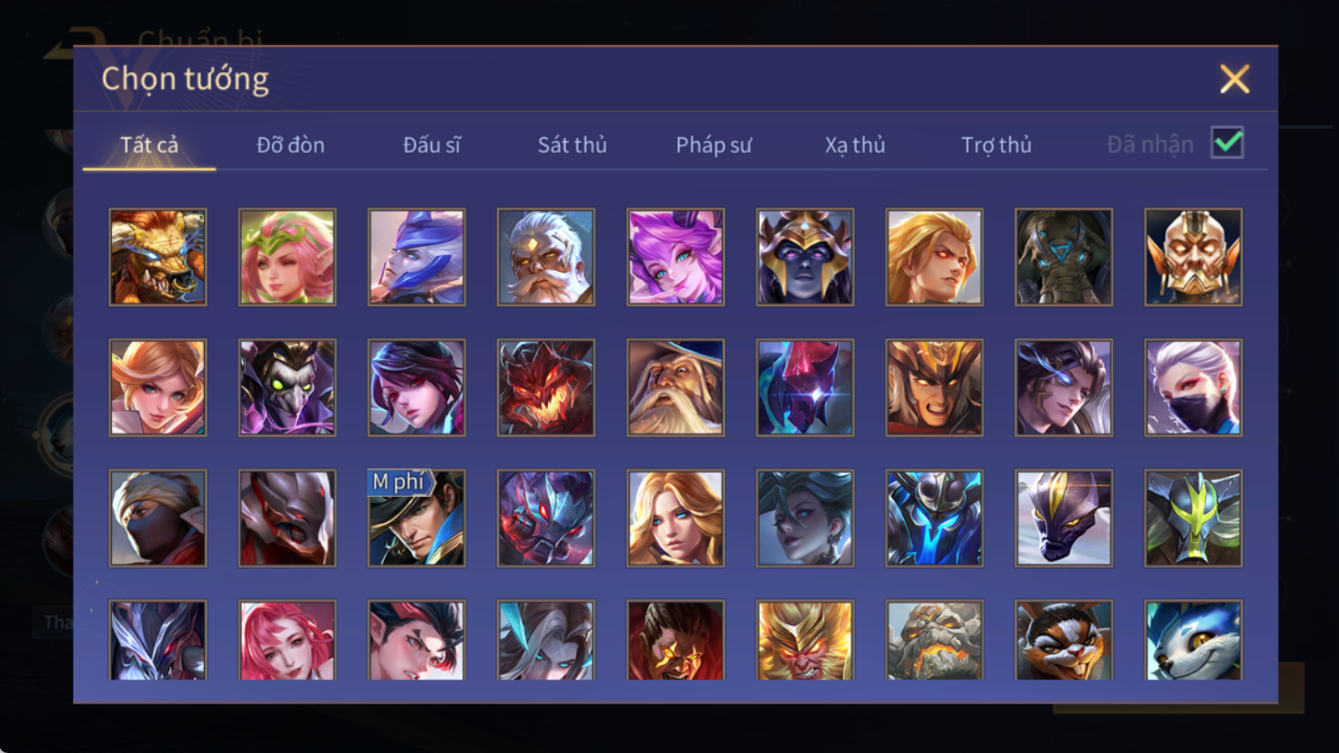Image resolution: width=1339 pixels, height=753 pixels.
Task: Pick the purple-haired girl hero portrait
Action: coord(676,257)
